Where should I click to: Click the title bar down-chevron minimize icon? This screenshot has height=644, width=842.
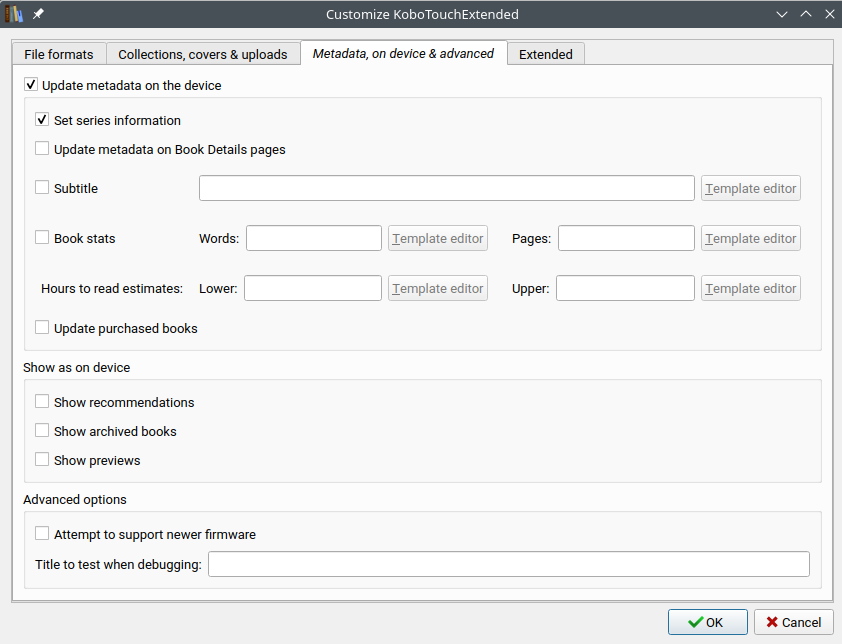pos(782,15)
